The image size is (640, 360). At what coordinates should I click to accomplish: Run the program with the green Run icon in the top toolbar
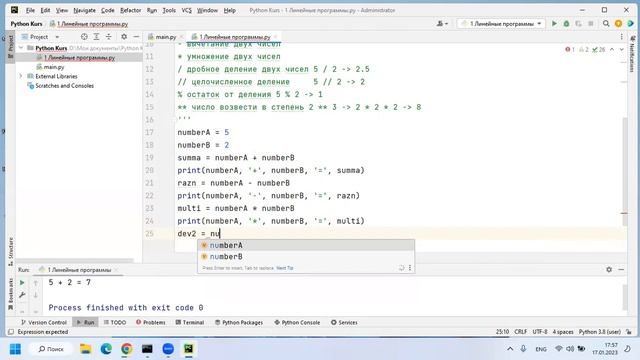point(554,24)
